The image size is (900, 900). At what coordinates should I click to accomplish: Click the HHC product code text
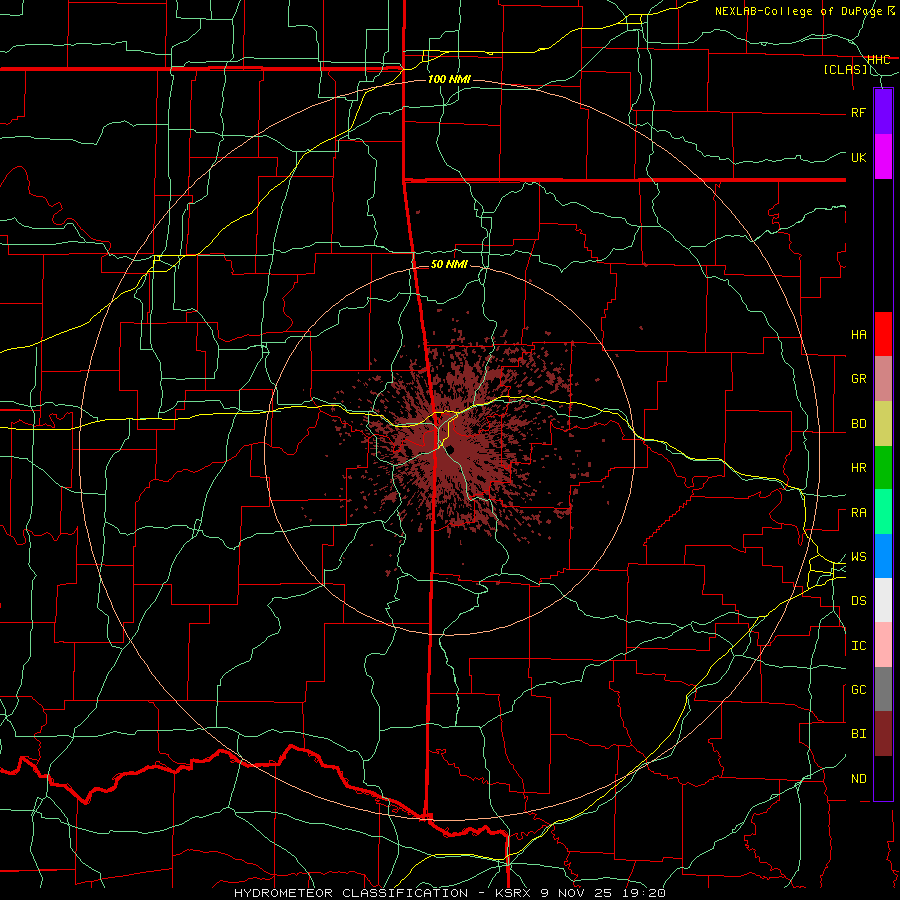(878, 60)
